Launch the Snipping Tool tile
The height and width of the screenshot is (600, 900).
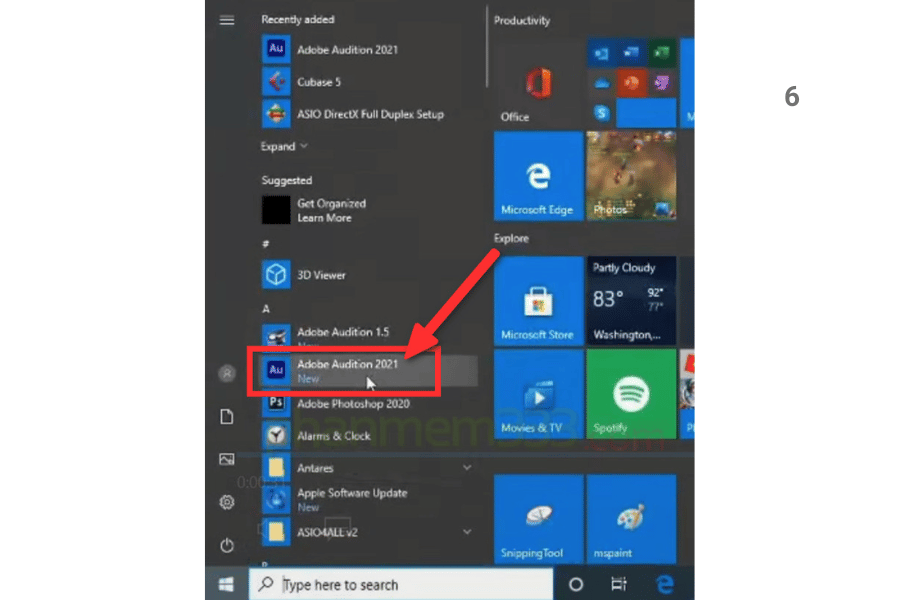coord(538,520)
